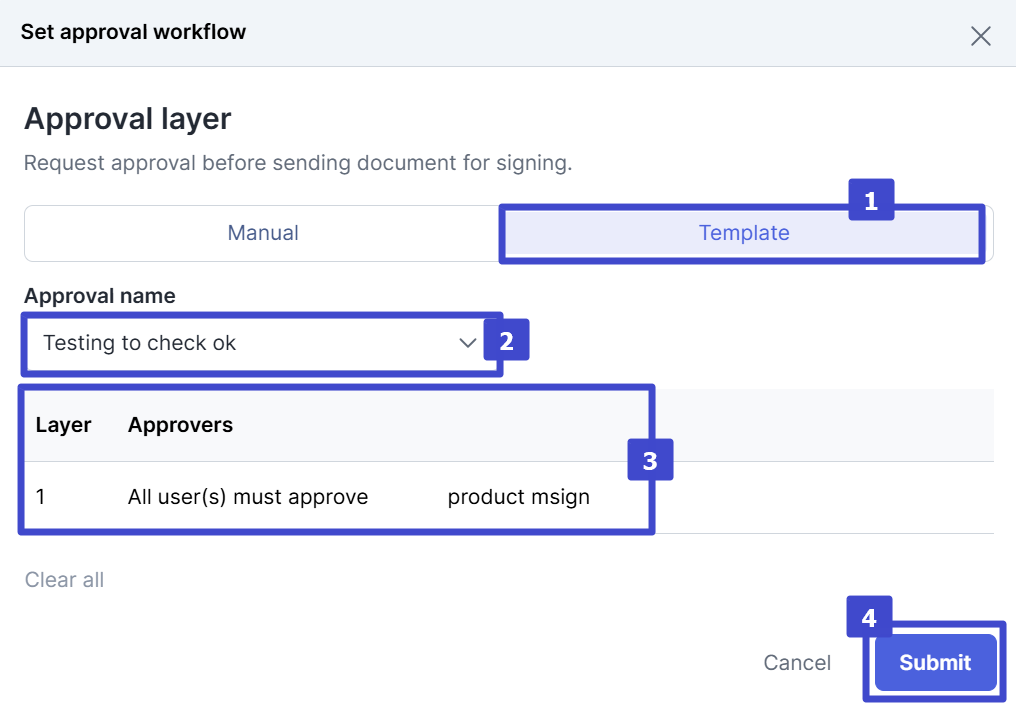Click the numbered badge 3 marker
Screen dimensions: 1016x708
pyautogui.click(x=650, y=460)
